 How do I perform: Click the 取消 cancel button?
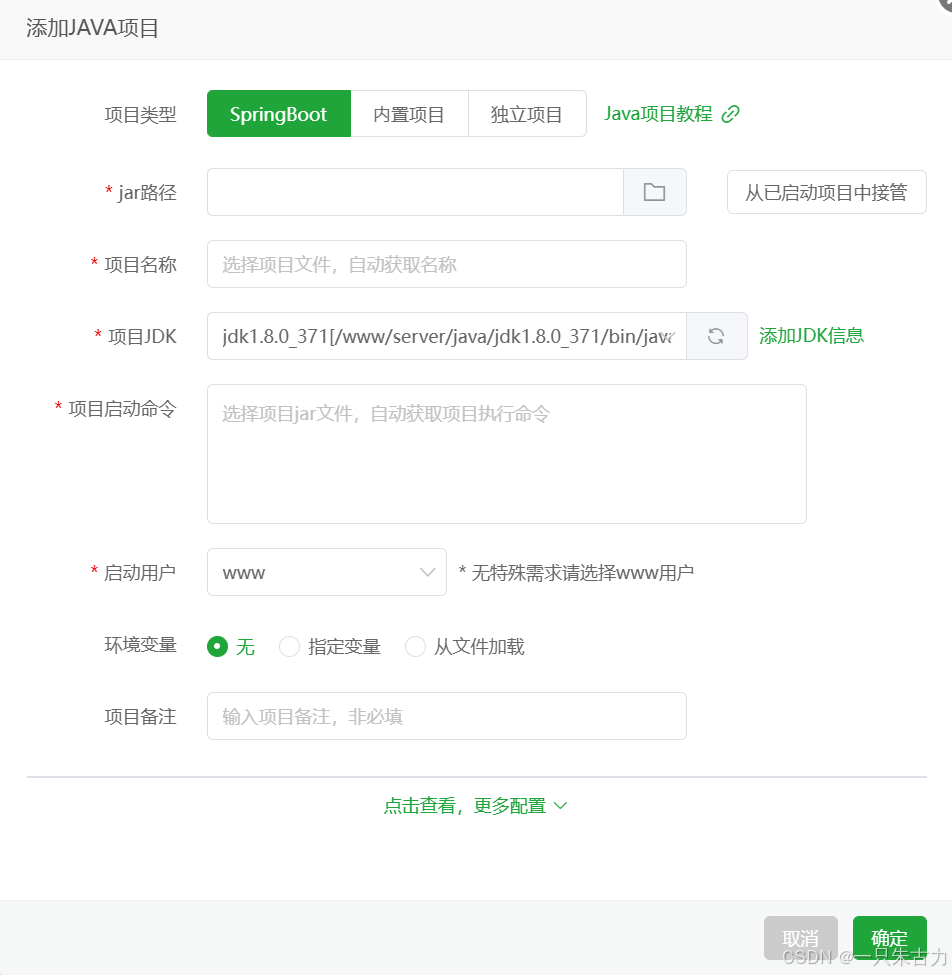pyautogui.click(x=801, y=938)
